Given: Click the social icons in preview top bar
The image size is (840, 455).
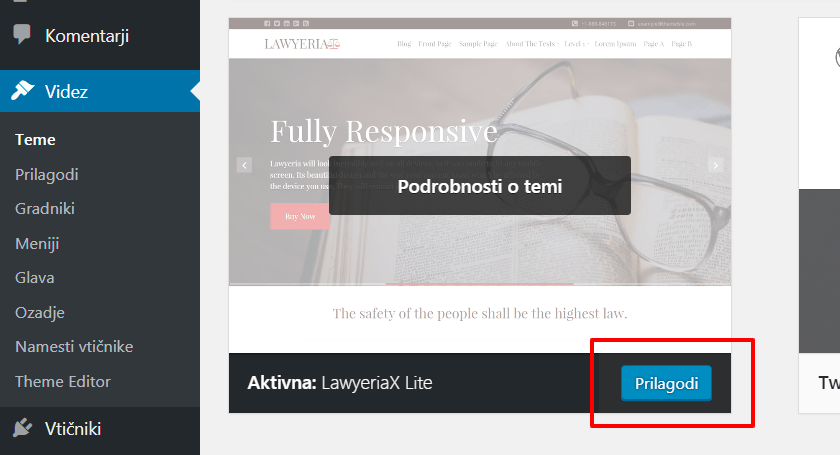Looking at the screenshot, I should pyautogui.click(x=287, y=24).
